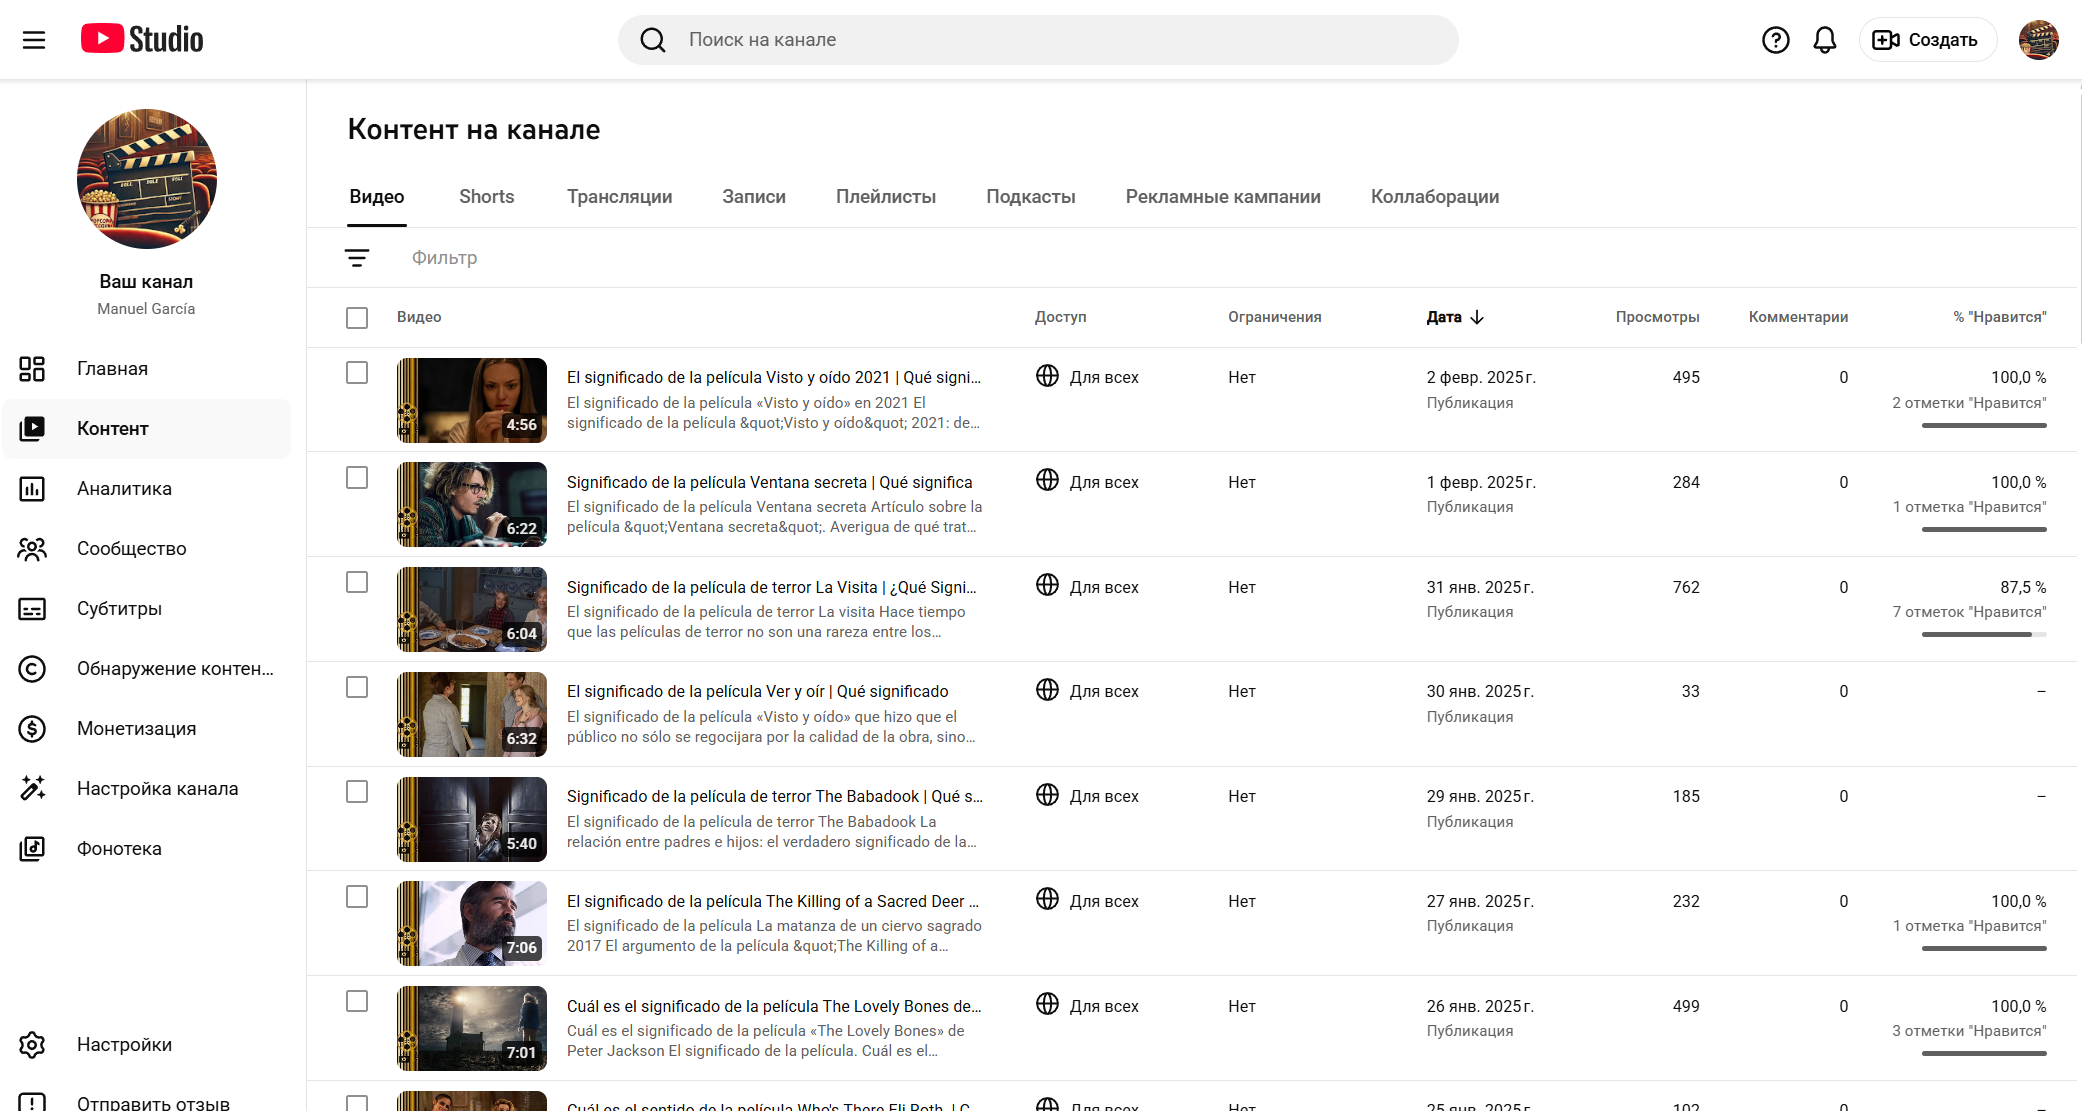This screenshot has width=2082, height=1111.
Task: Switch to the Shorts tab
Action: point(486,197)
